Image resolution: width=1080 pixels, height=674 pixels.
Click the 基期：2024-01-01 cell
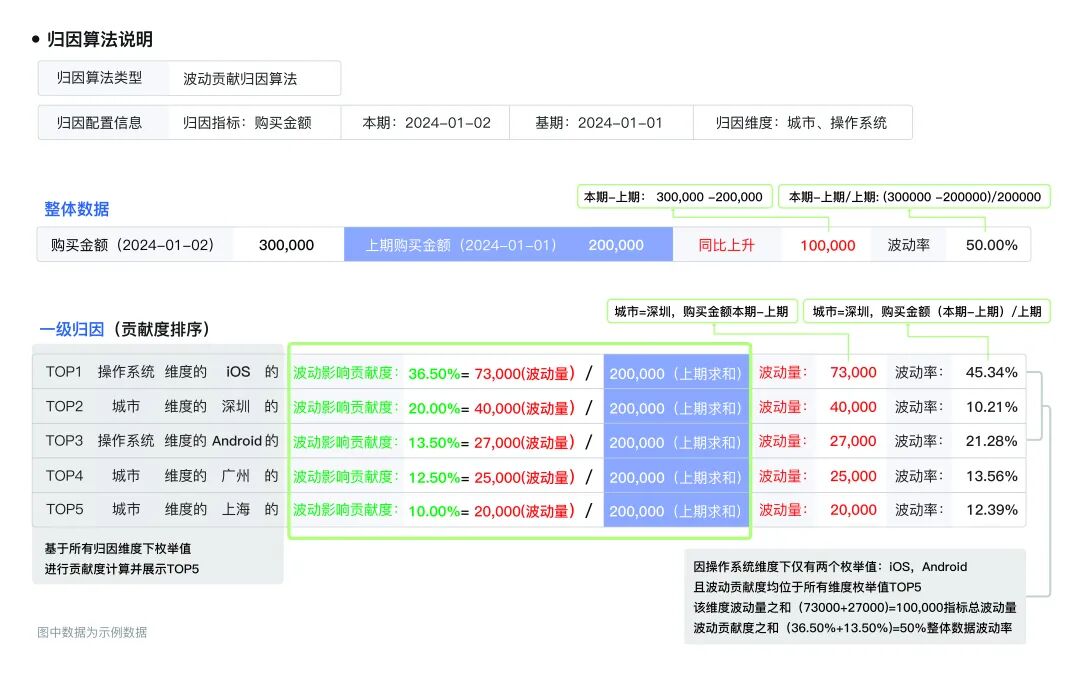click(x=599, y=123)
